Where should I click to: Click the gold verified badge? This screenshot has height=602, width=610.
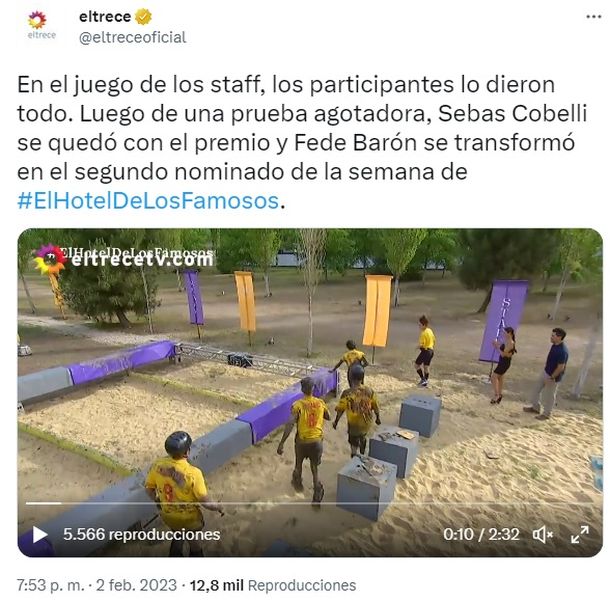pyautogui.click(x=143, y=17)
